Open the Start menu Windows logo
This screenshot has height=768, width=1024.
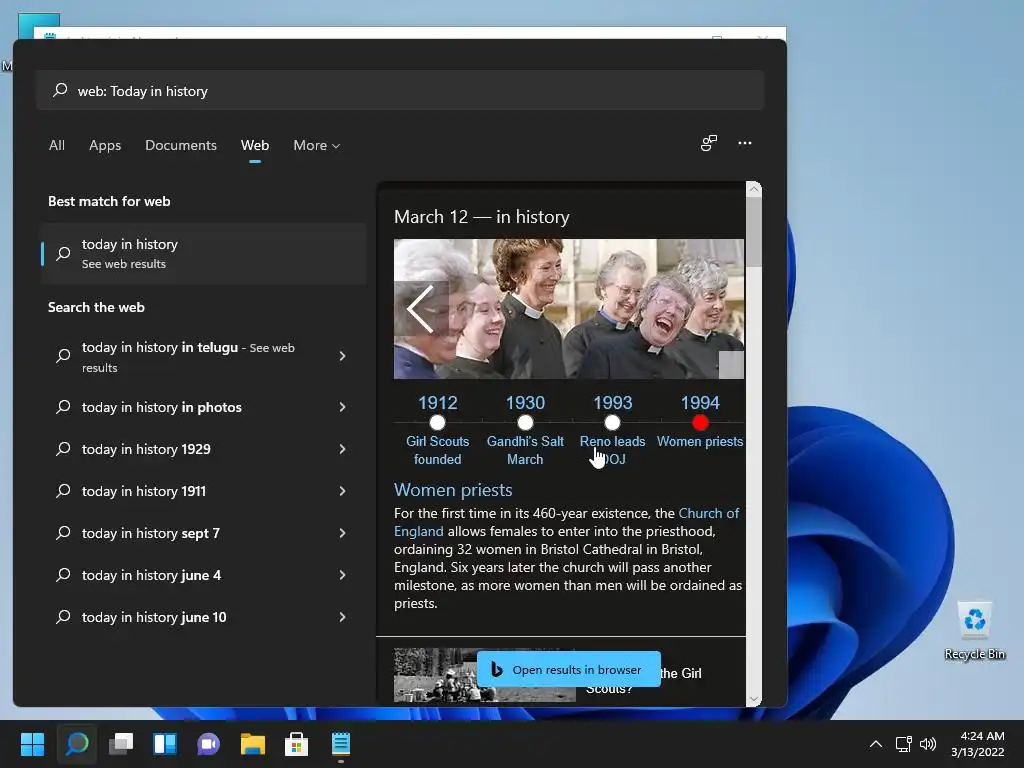tap(33, 744)
